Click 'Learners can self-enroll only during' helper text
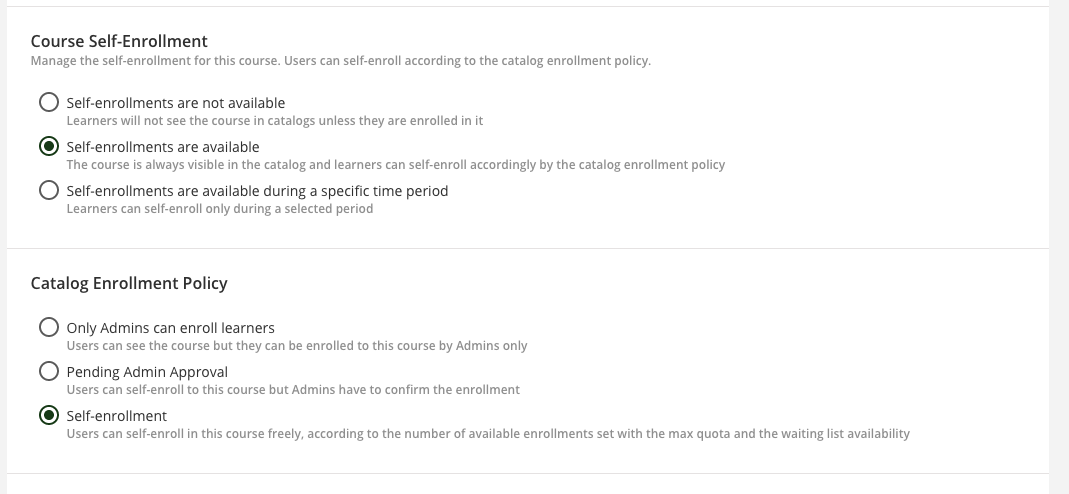 tap(219, 209)
